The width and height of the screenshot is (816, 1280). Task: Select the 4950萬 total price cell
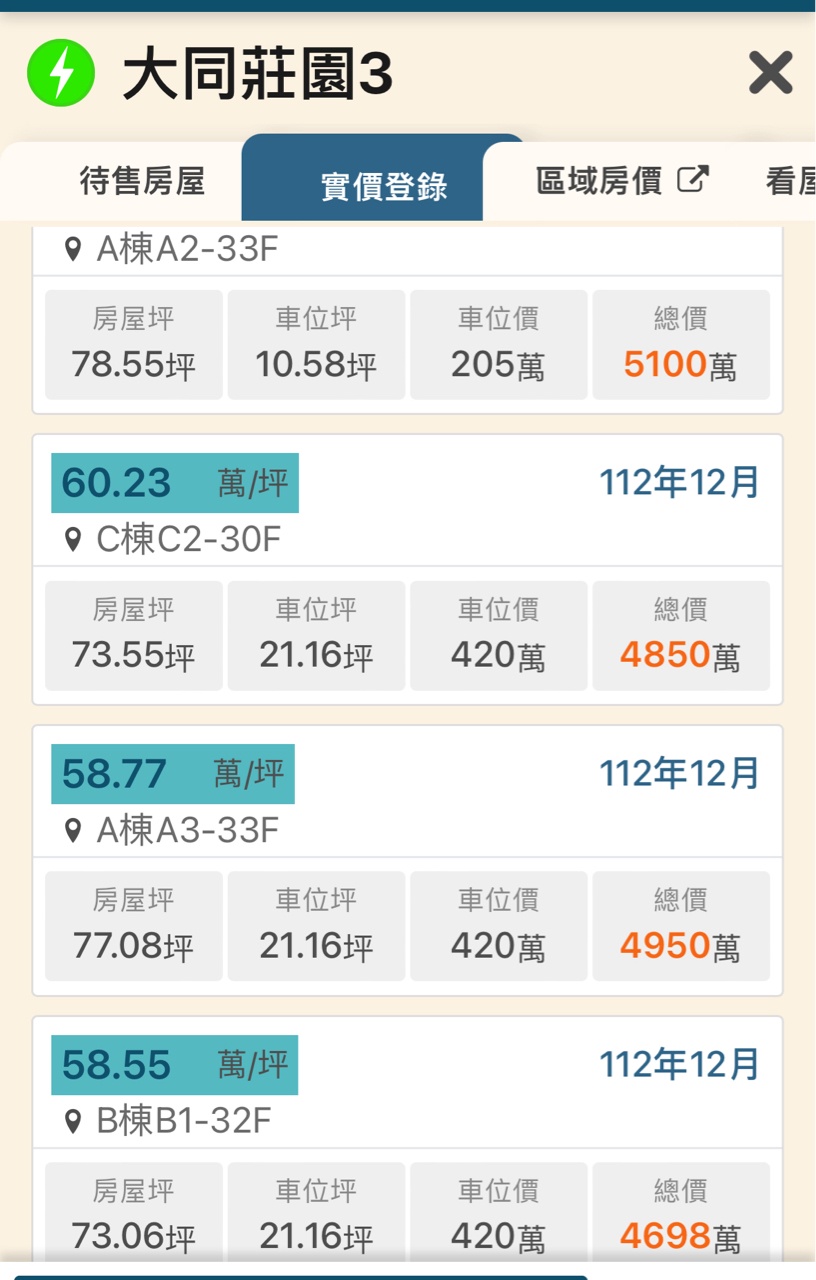click(681, 927)
